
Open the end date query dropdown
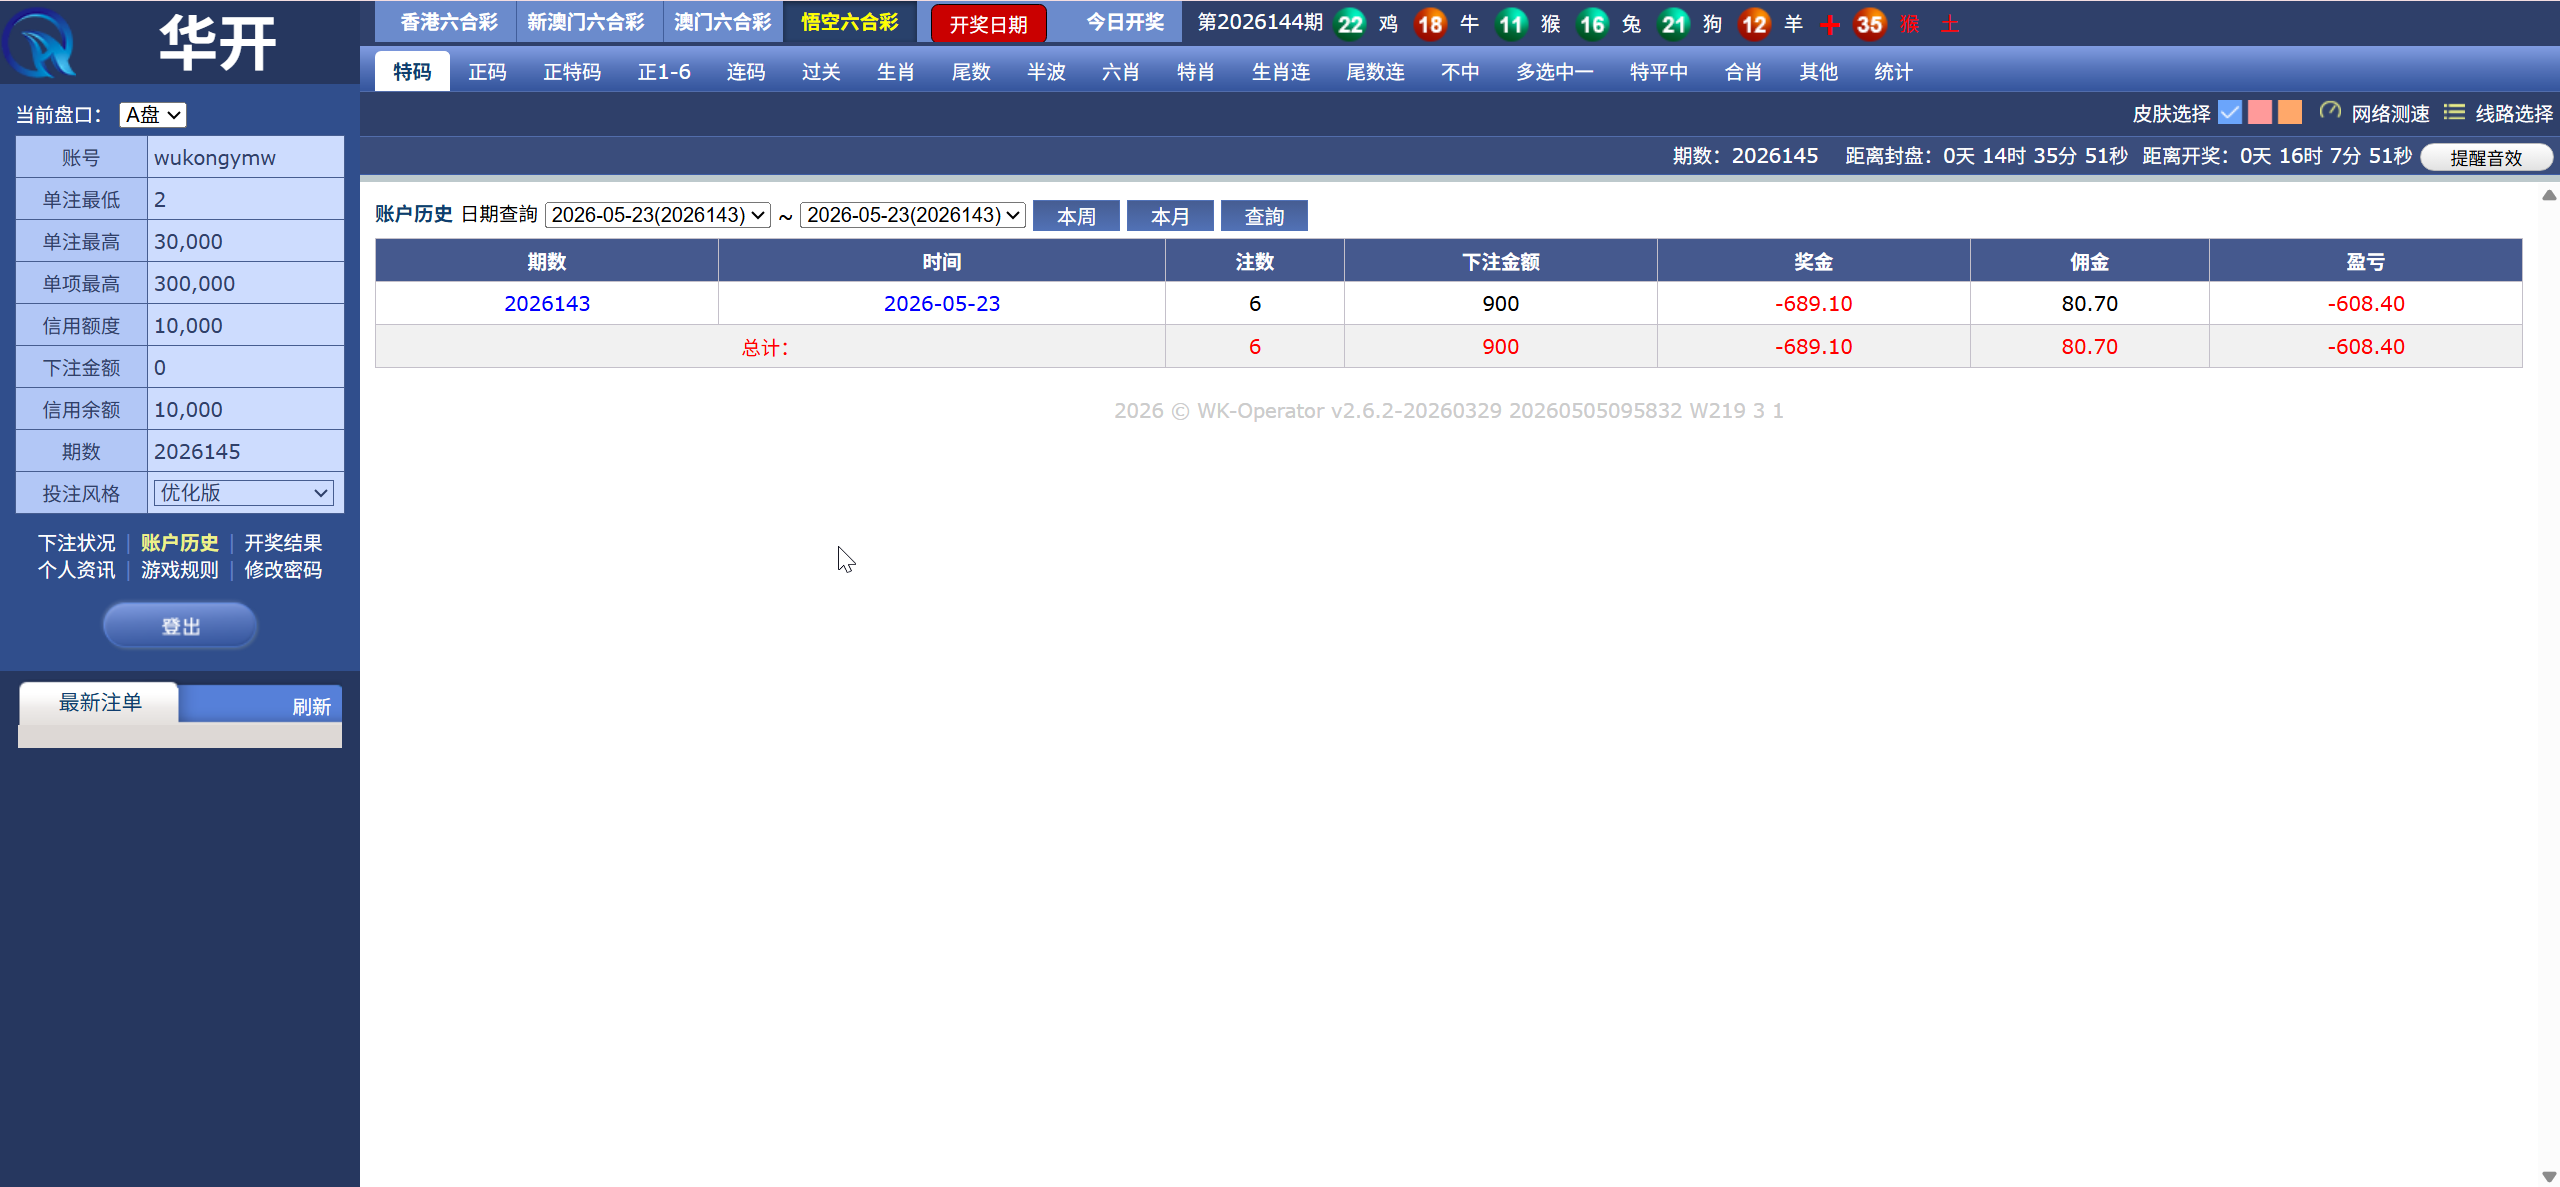(913, 215)
